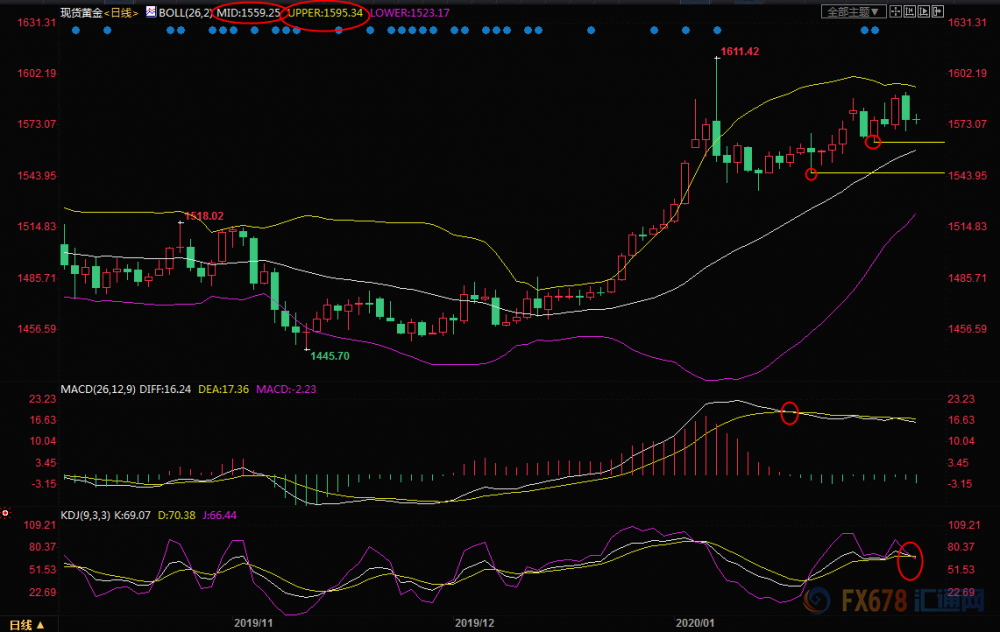The height and width of the screenshot is (632, 1000).
Task: Open the 日线 ▲ period selector at bottom
Action: [26, 625]
